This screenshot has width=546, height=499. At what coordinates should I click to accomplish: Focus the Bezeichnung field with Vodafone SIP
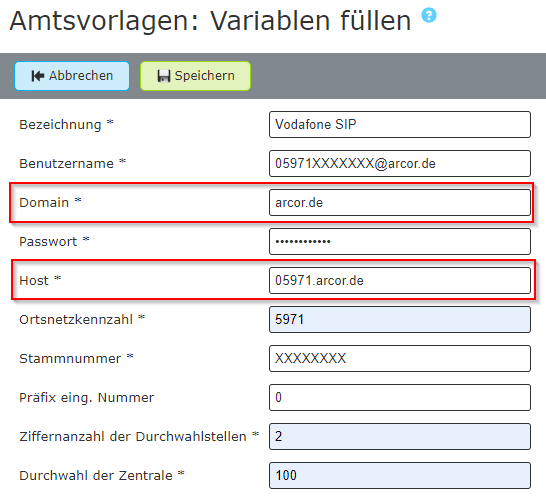400,124
